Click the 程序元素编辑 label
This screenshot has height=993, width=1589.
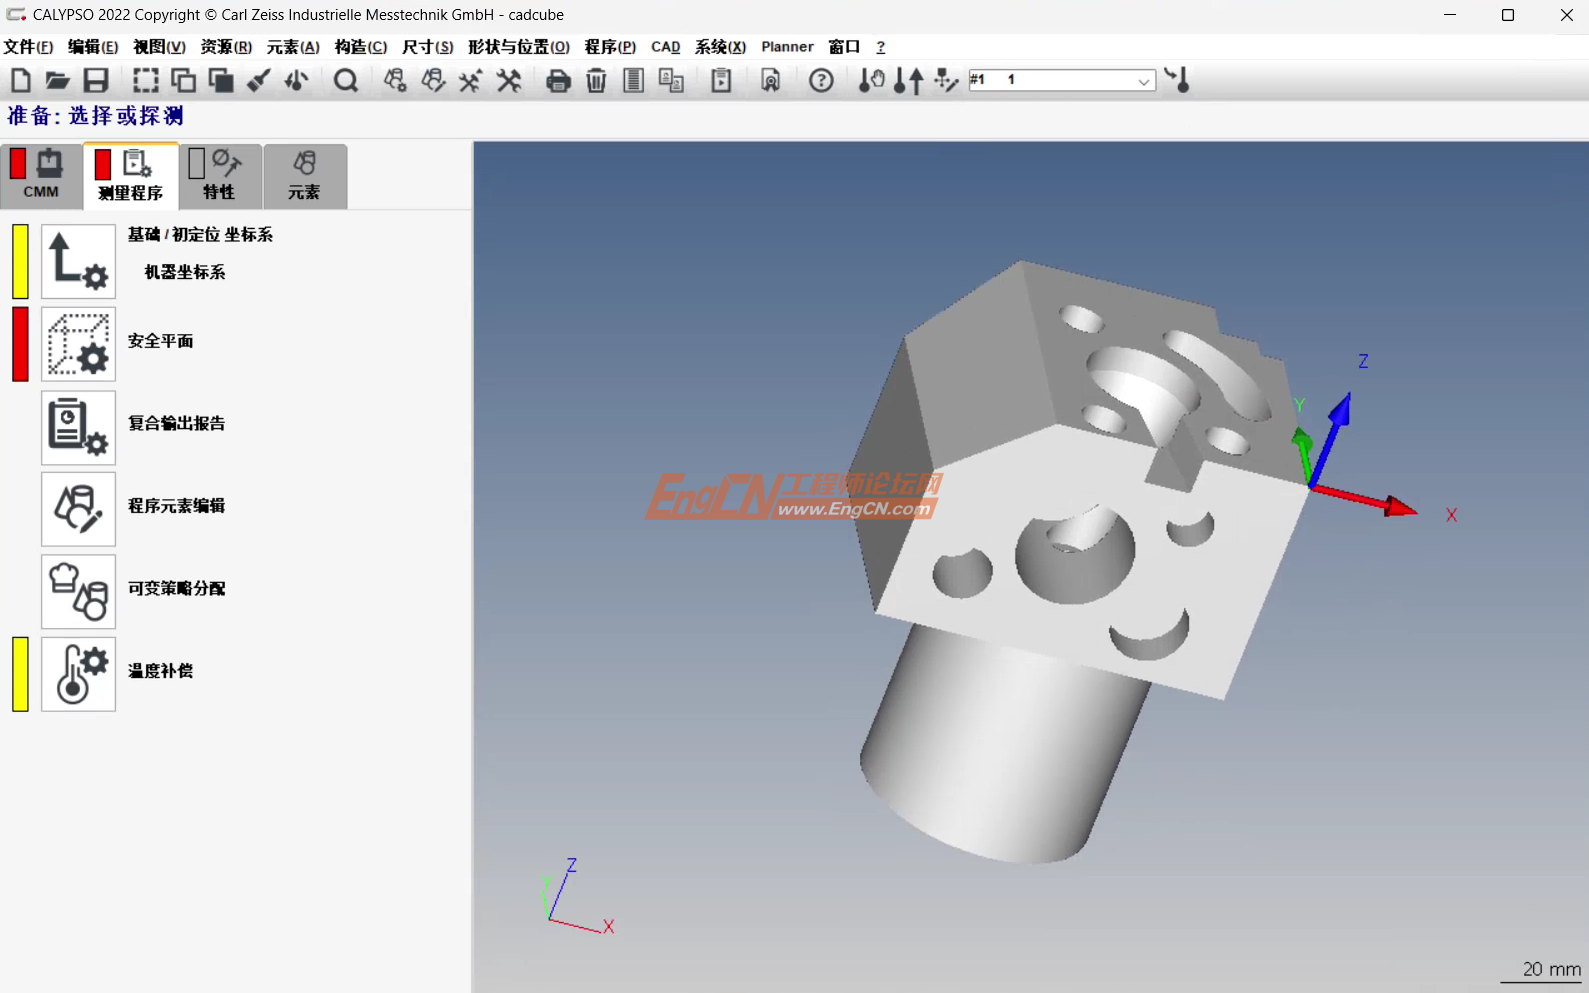(x=176, y=506)
